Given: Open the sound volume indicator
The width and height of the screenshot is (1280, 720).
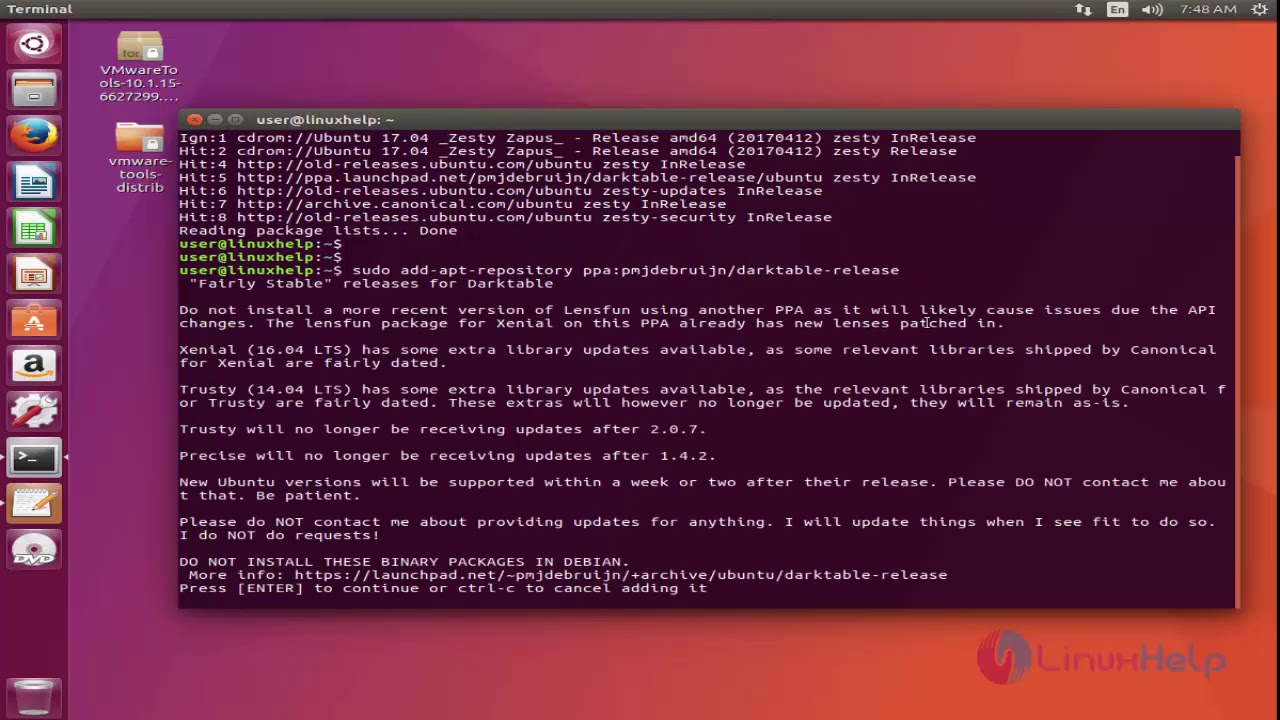Looking at the screenshot, I should click(x=1152, y=9).
